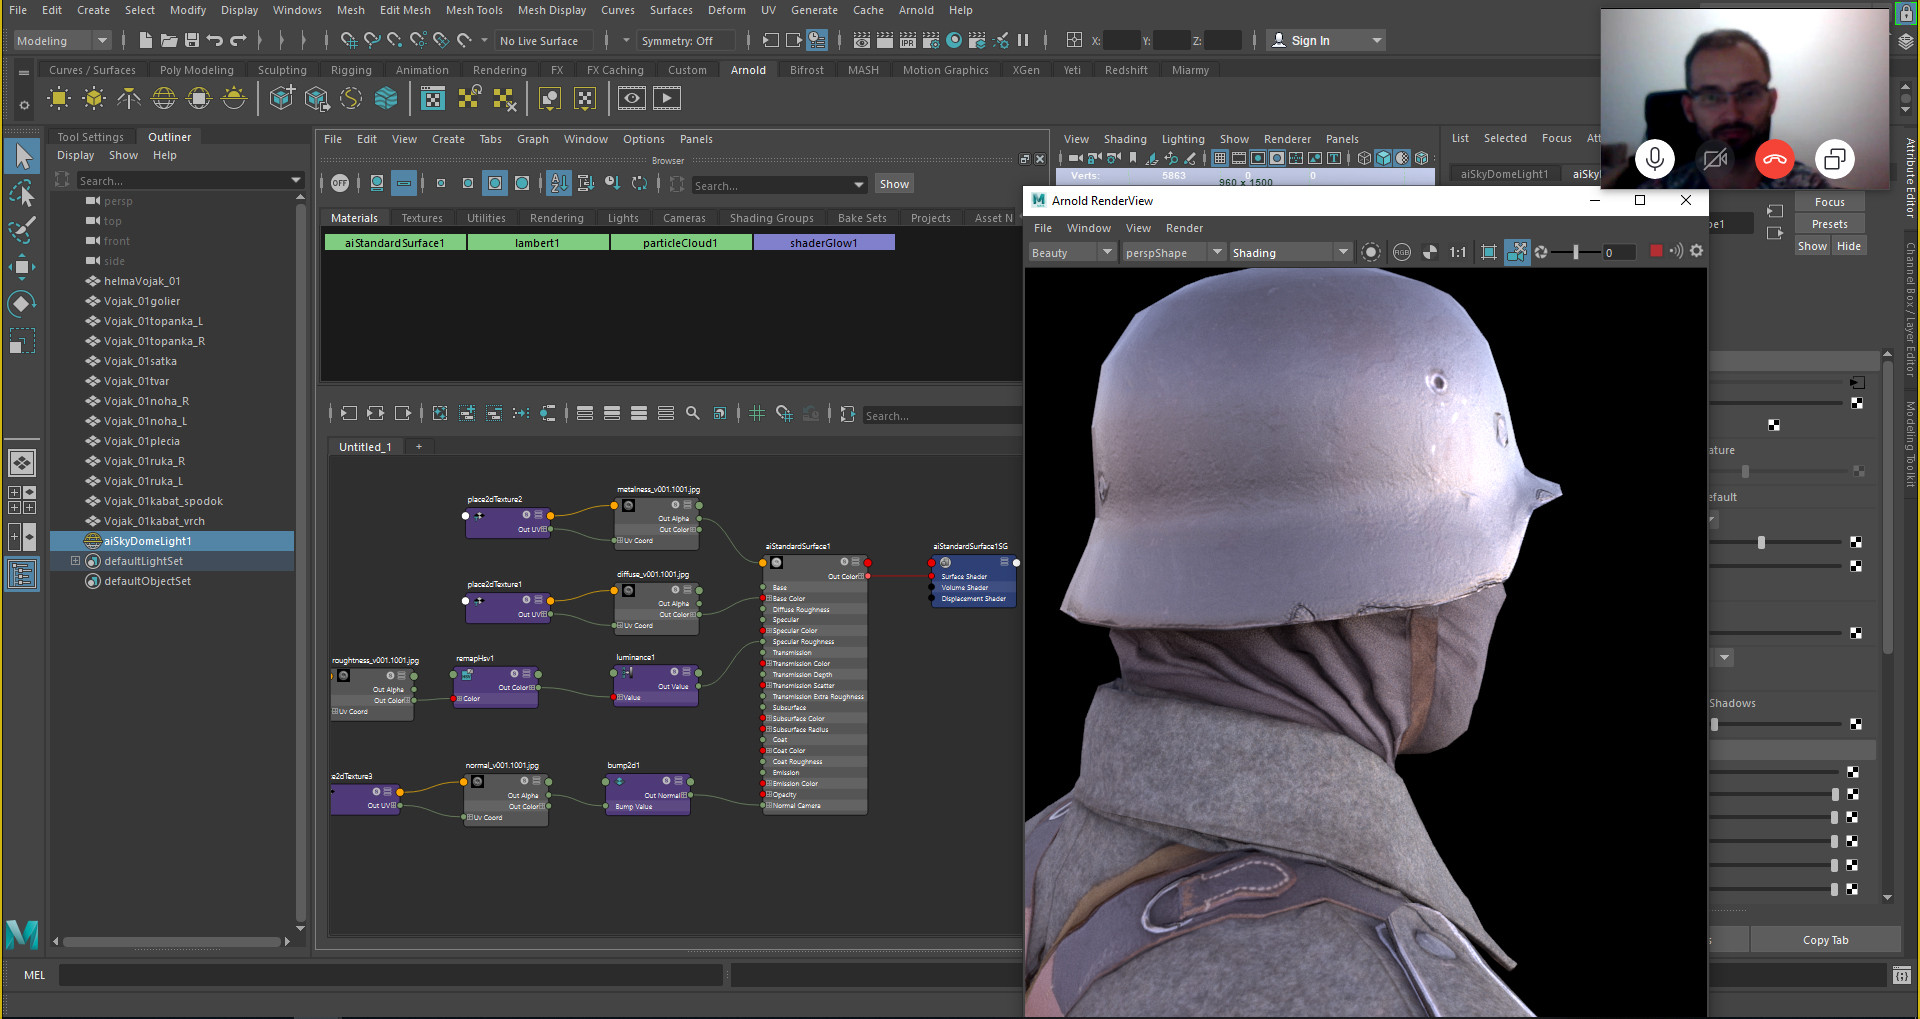Click the RenderView exposure slider
The height and width of the screenshot is (1019, 1920).
[1575, 252]
